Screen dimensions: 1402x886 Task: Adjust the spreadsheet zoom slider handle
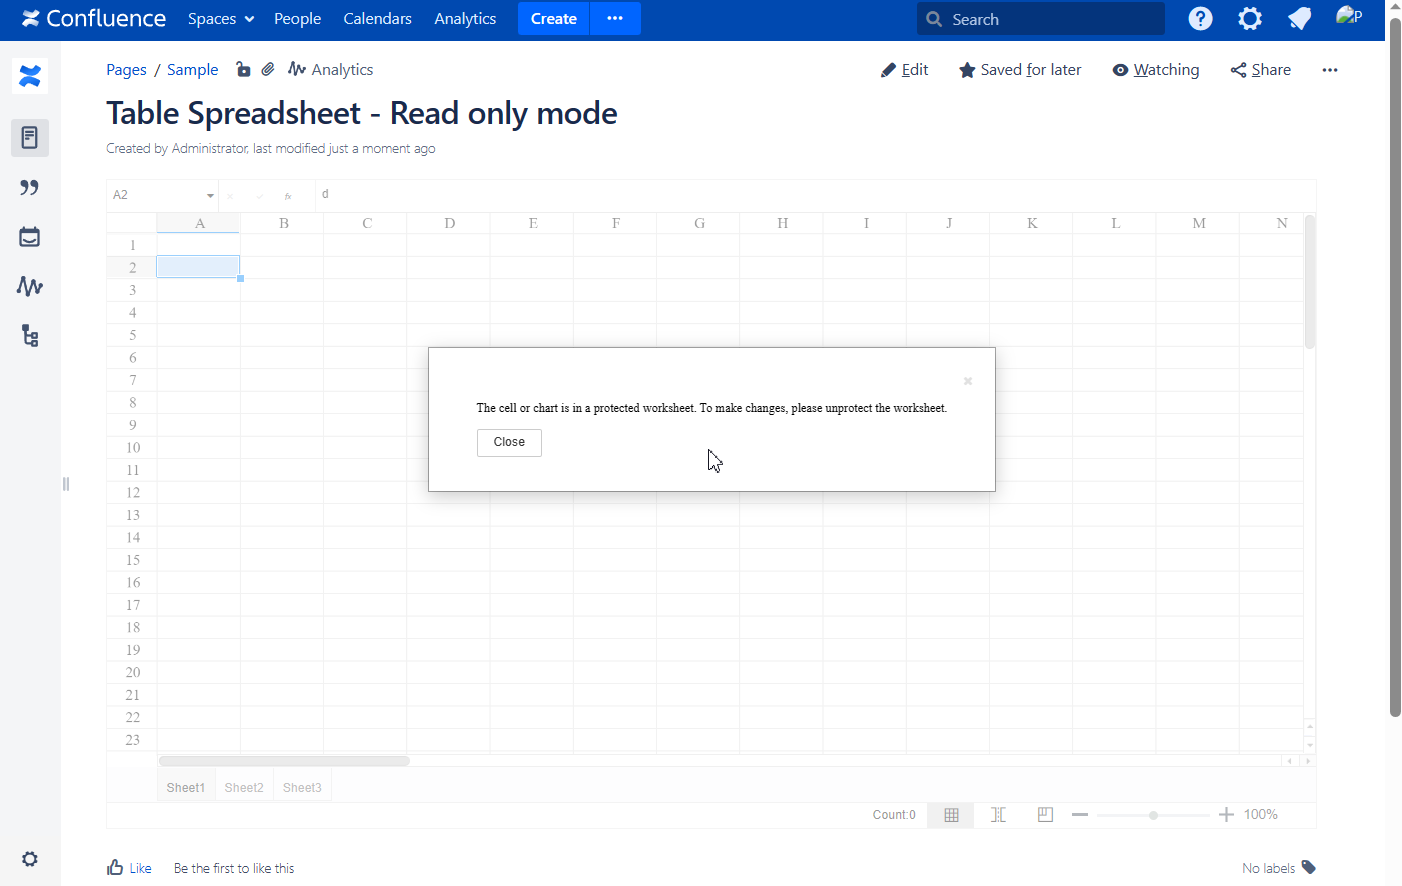tap(1153, 815)
